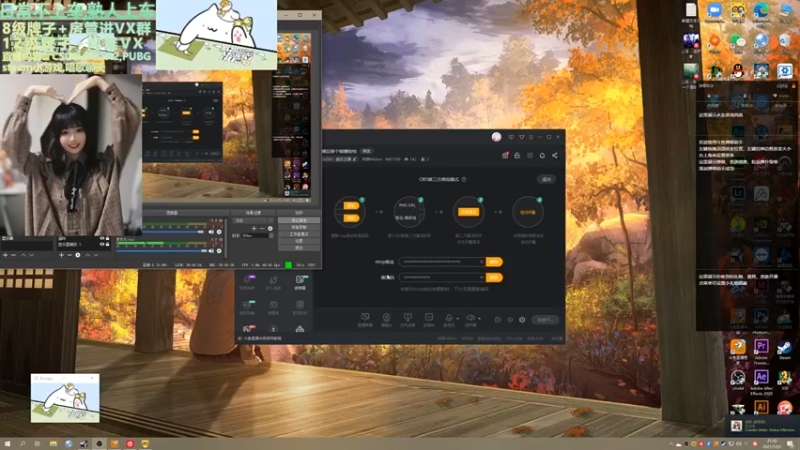Open the notification center in the taskbar

790,444
